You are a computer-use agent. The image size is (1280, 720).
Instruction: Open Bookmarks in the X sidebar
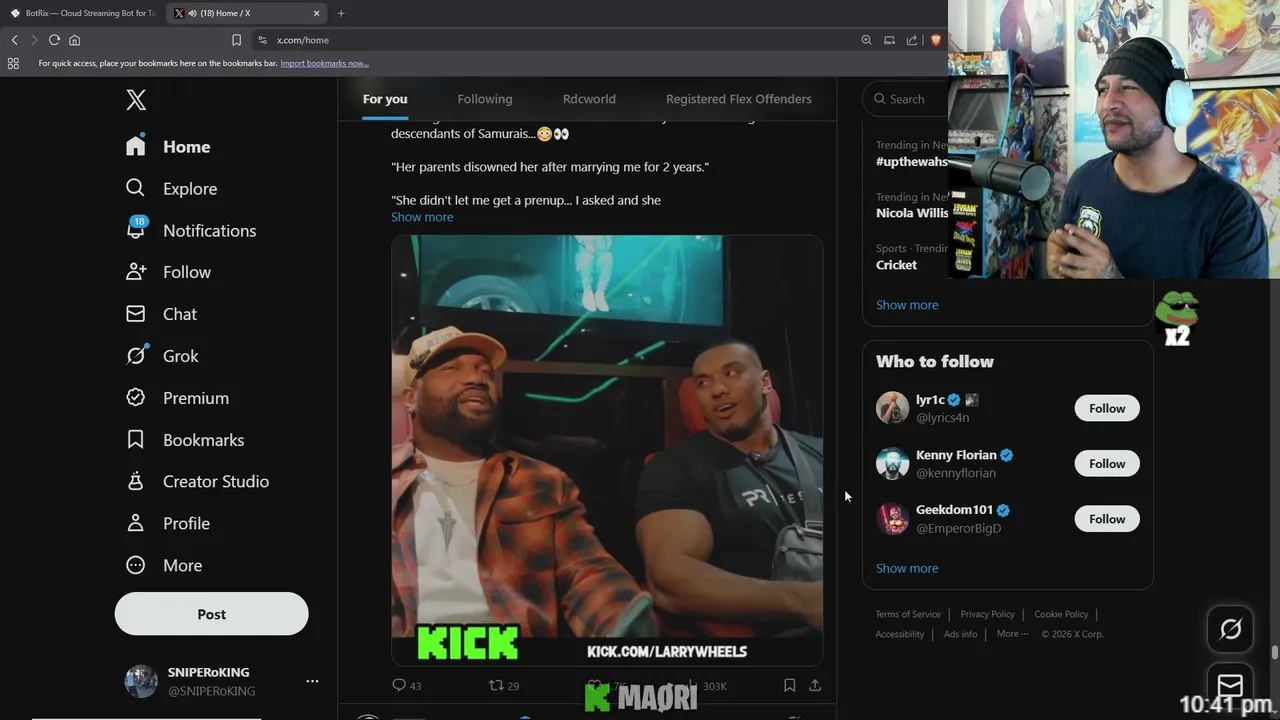coord(184,440)
